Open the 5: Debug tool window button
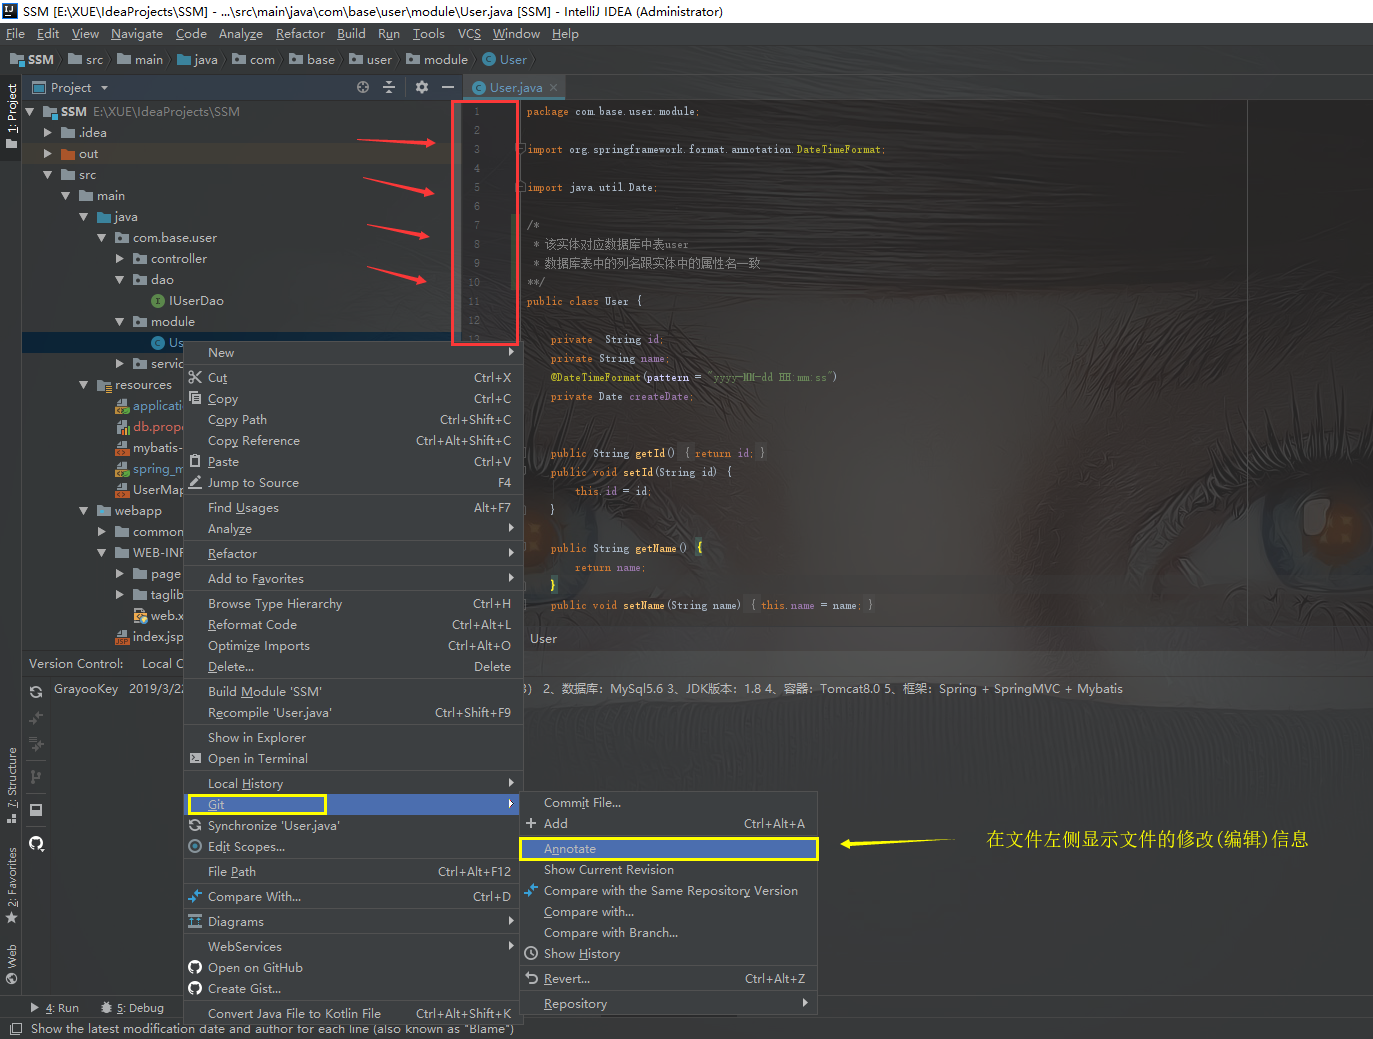 133,1007
